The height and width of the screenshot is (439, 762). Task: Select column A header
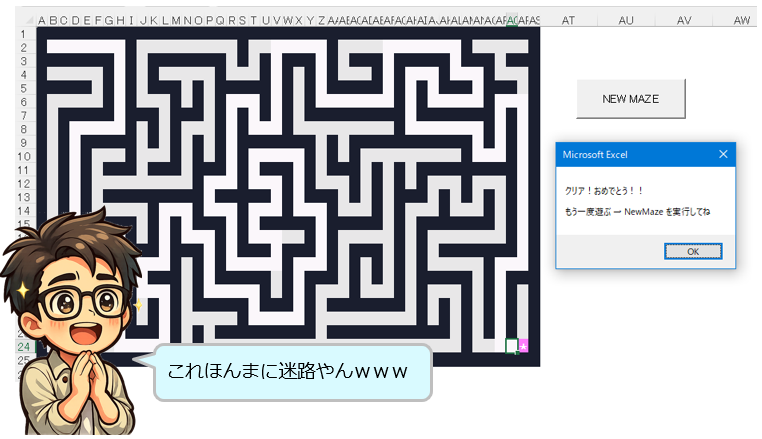tap(41, 20)
